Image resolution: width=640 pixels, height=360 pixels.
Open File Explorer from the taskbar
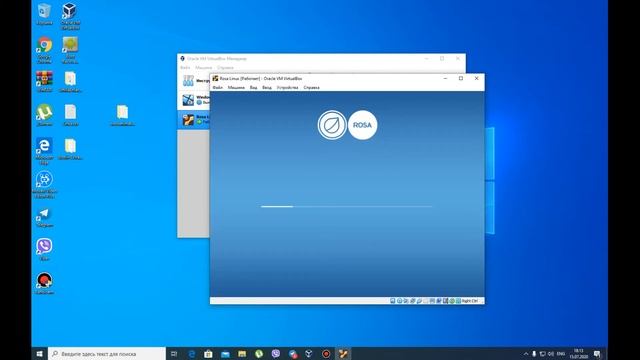[x=242, y=353]
